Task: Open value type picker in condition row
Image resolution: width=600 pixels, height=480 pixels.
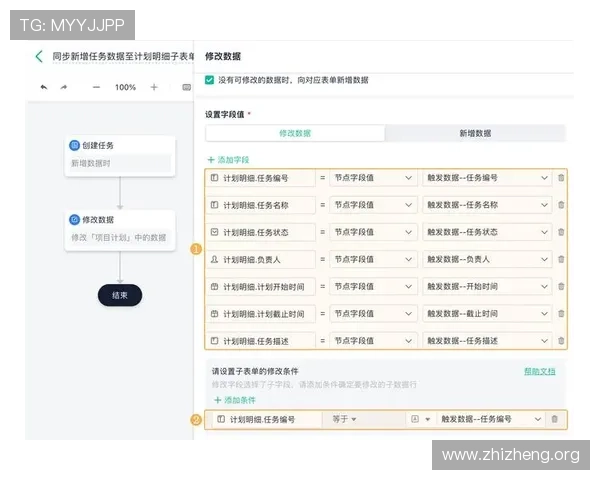Action: 421,419
